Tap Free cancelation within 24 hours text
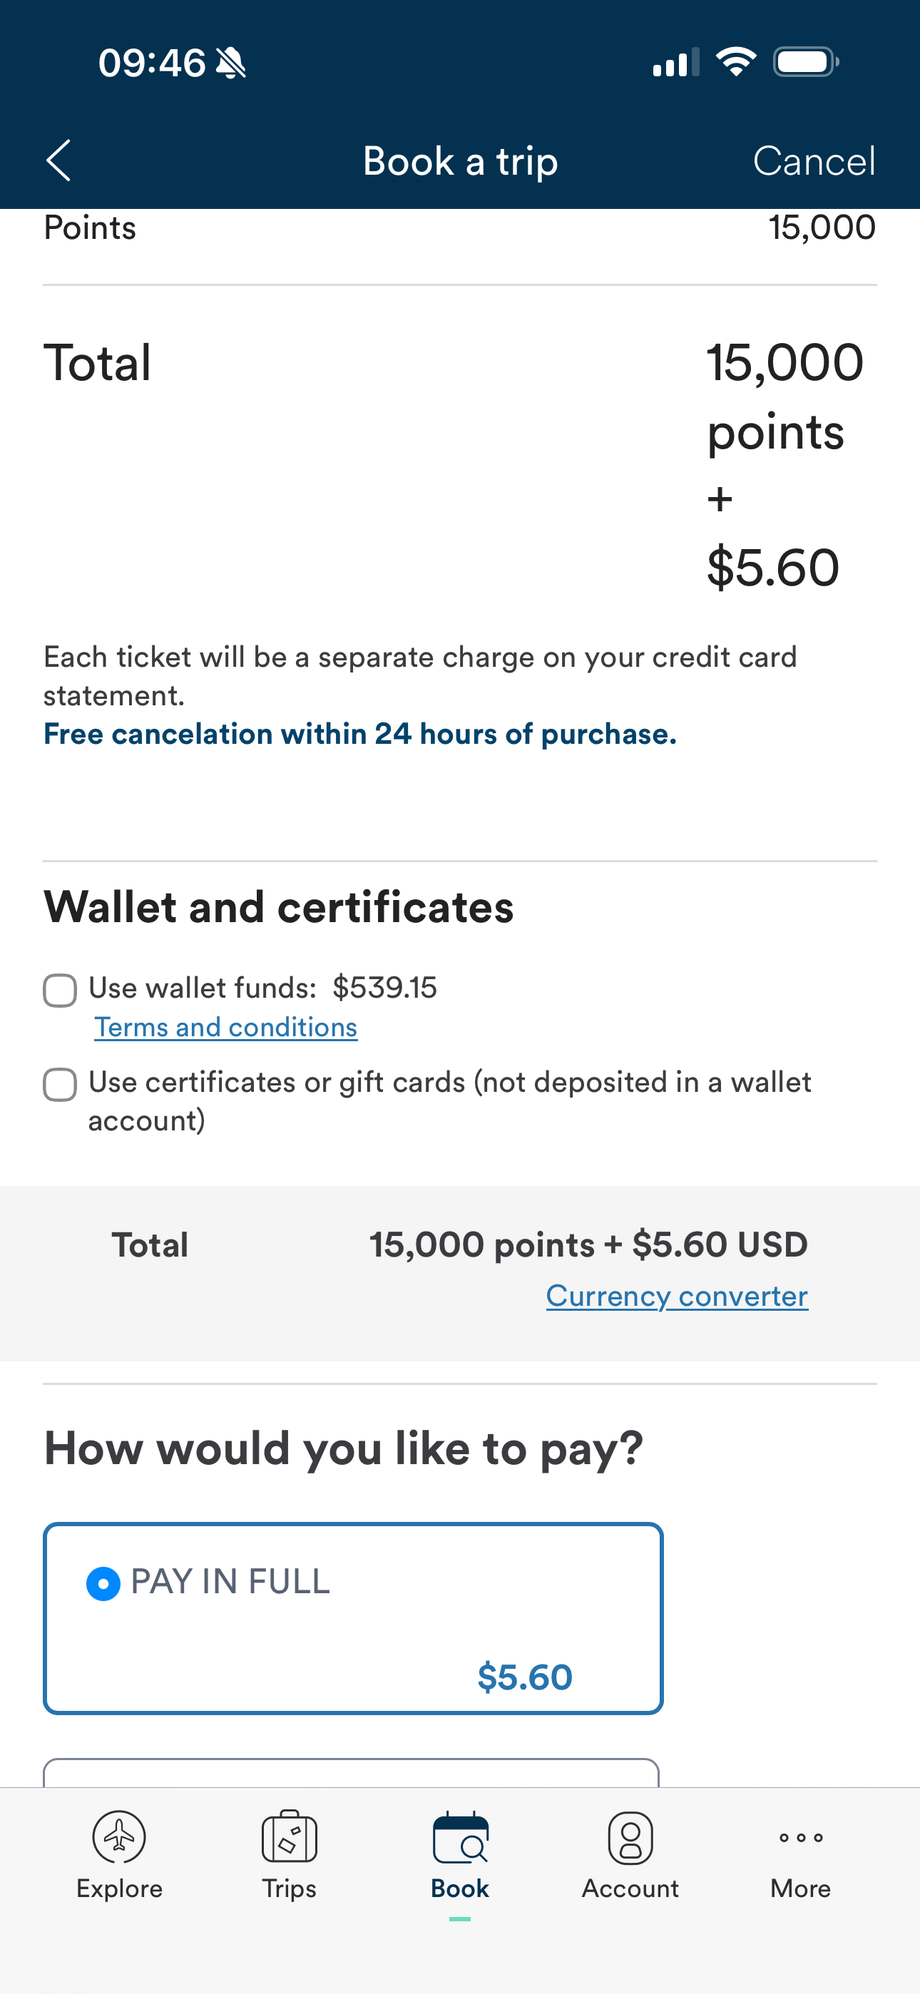This screenshot has width=920, height=1994. pyautogui.click(x=360, y=734)
